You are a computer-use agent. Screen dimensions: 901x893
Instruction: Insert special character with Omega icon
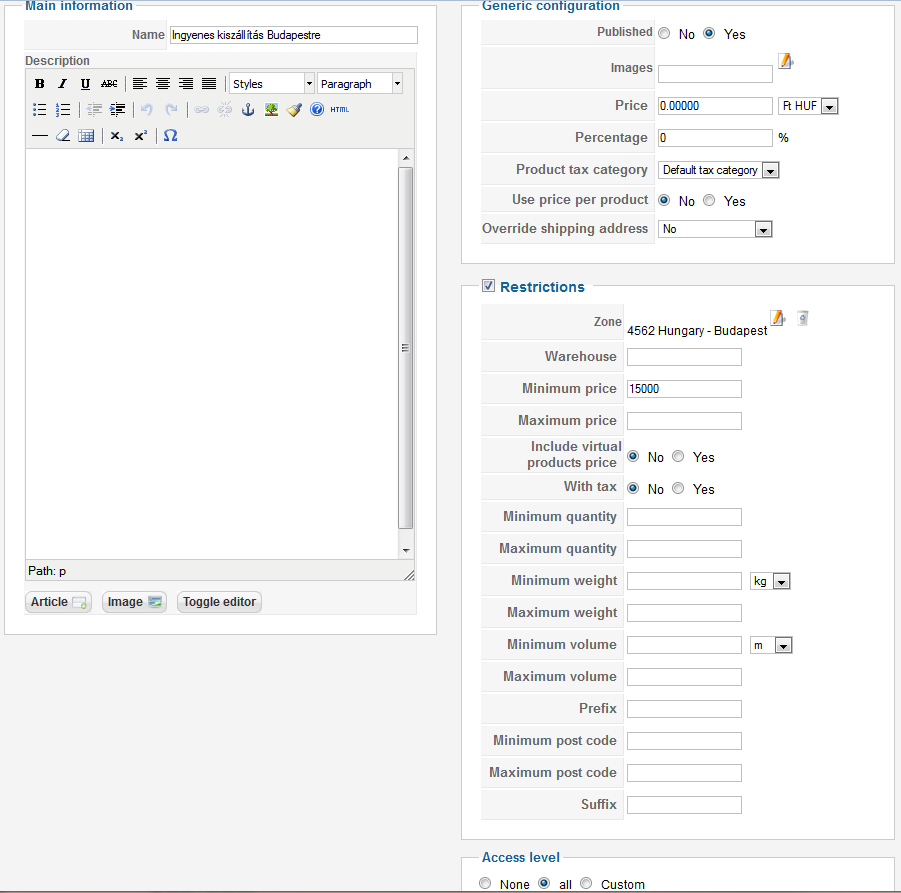click(x=170, y=136)
